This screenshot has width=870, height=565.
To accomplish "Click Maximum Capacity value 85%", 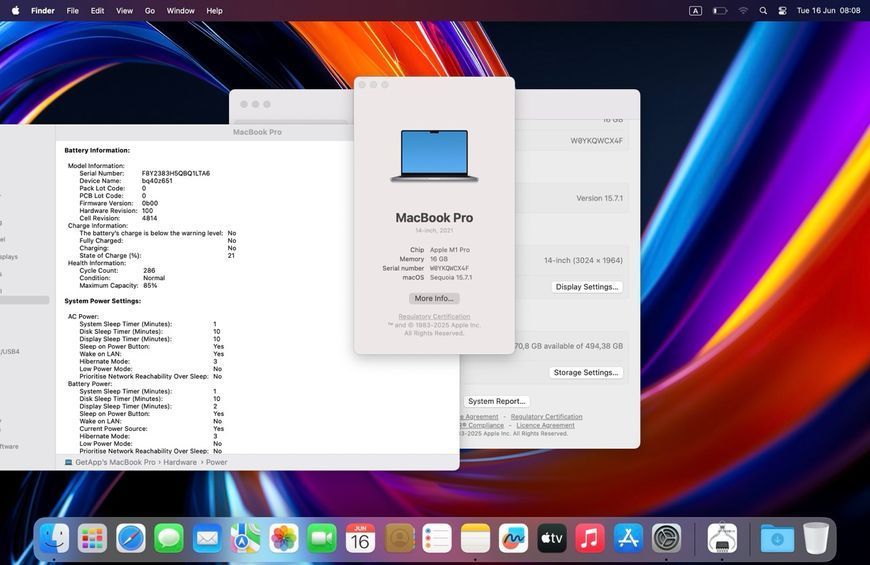I will pos(150,285).
